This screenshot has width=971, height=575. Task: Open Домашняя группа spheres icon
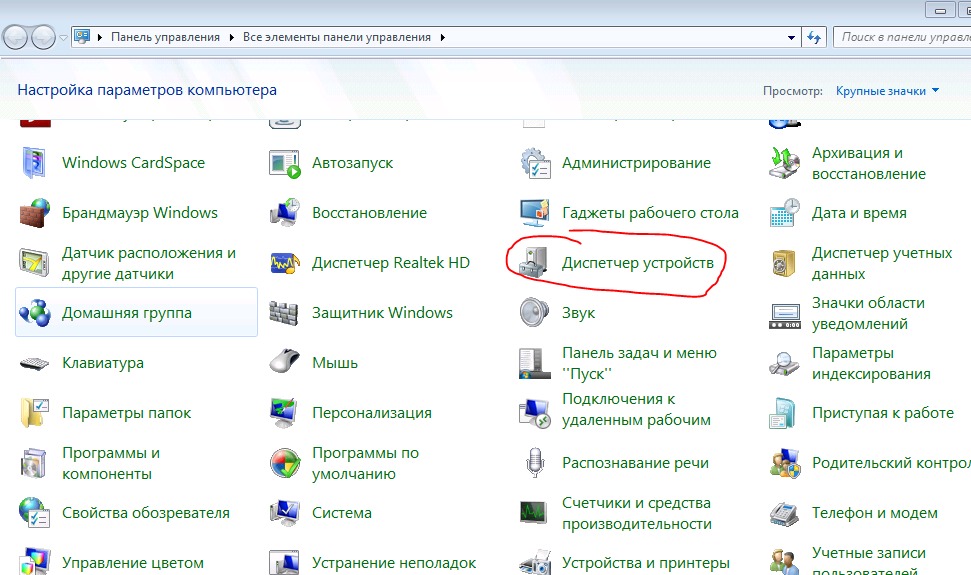35,313
